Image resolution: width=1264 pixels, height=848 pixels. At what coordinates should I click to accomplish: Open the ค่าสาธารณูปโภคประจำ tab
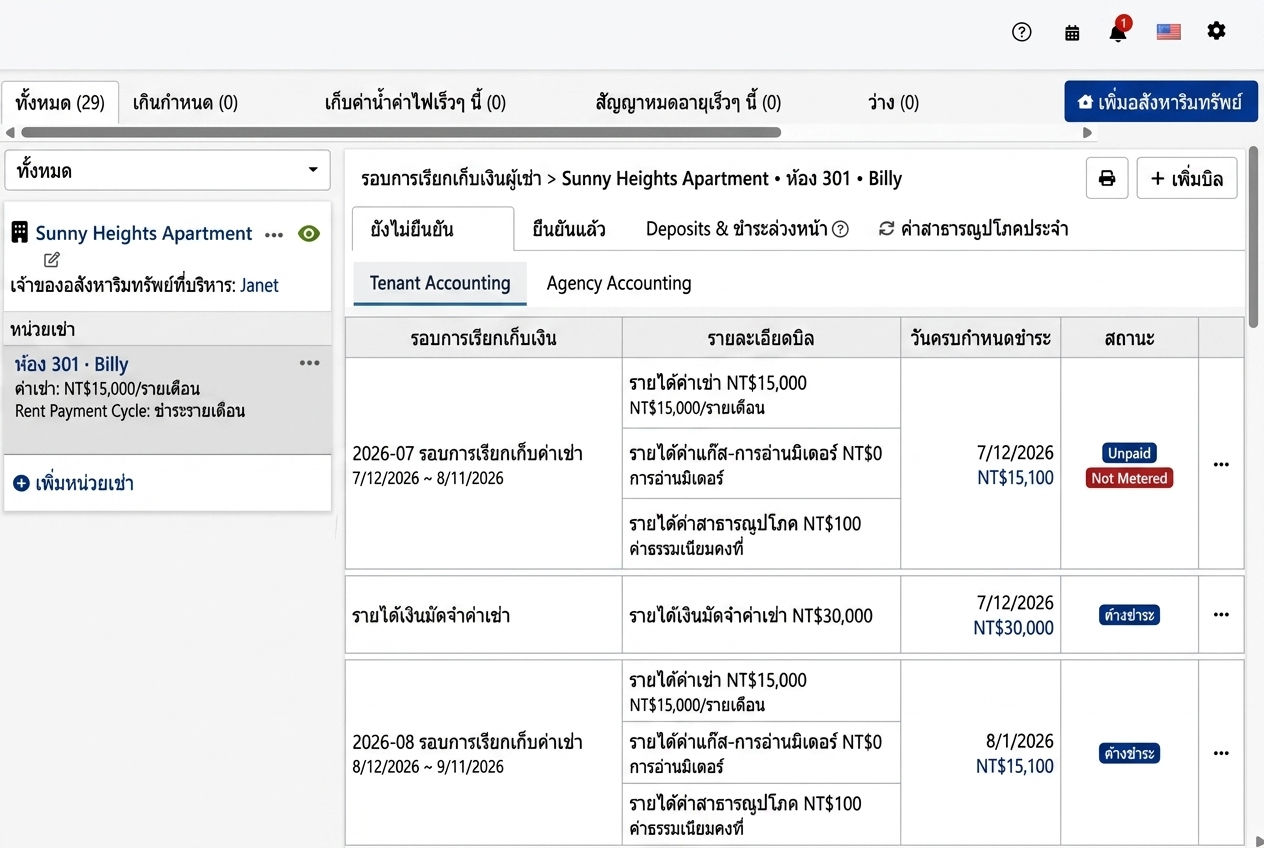tap(973, 229)
